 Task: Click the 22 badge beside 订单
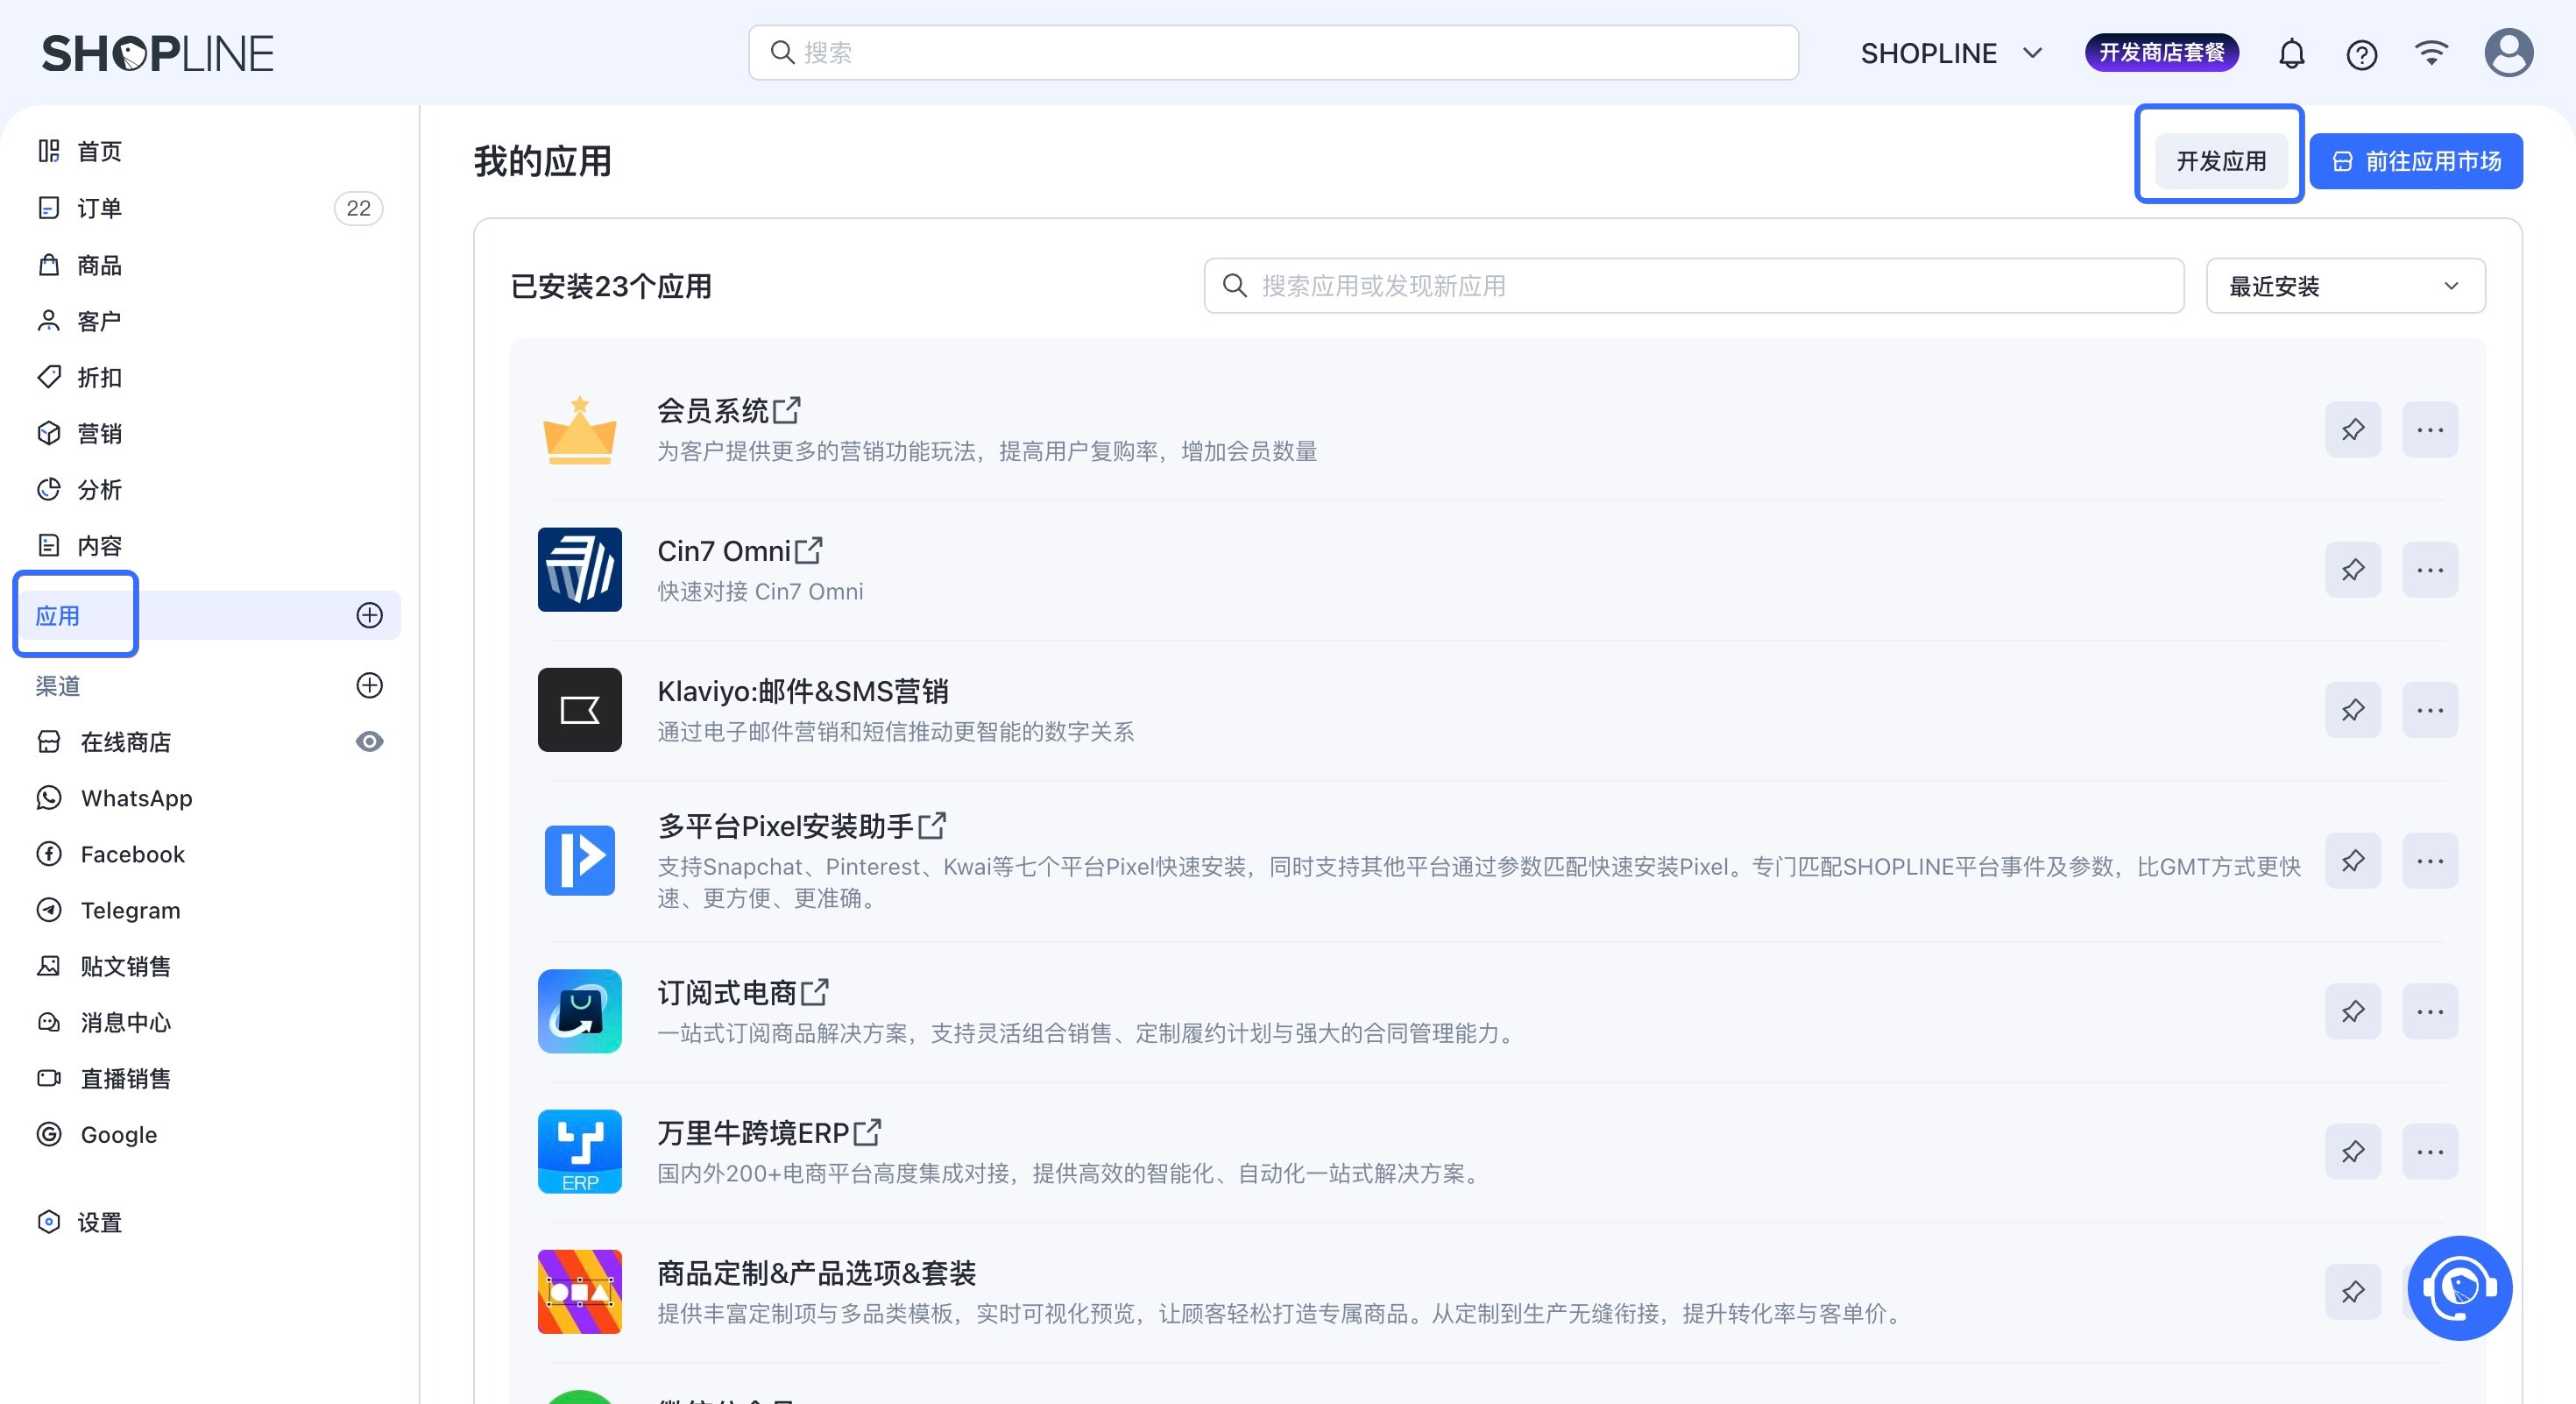(358, 208)
